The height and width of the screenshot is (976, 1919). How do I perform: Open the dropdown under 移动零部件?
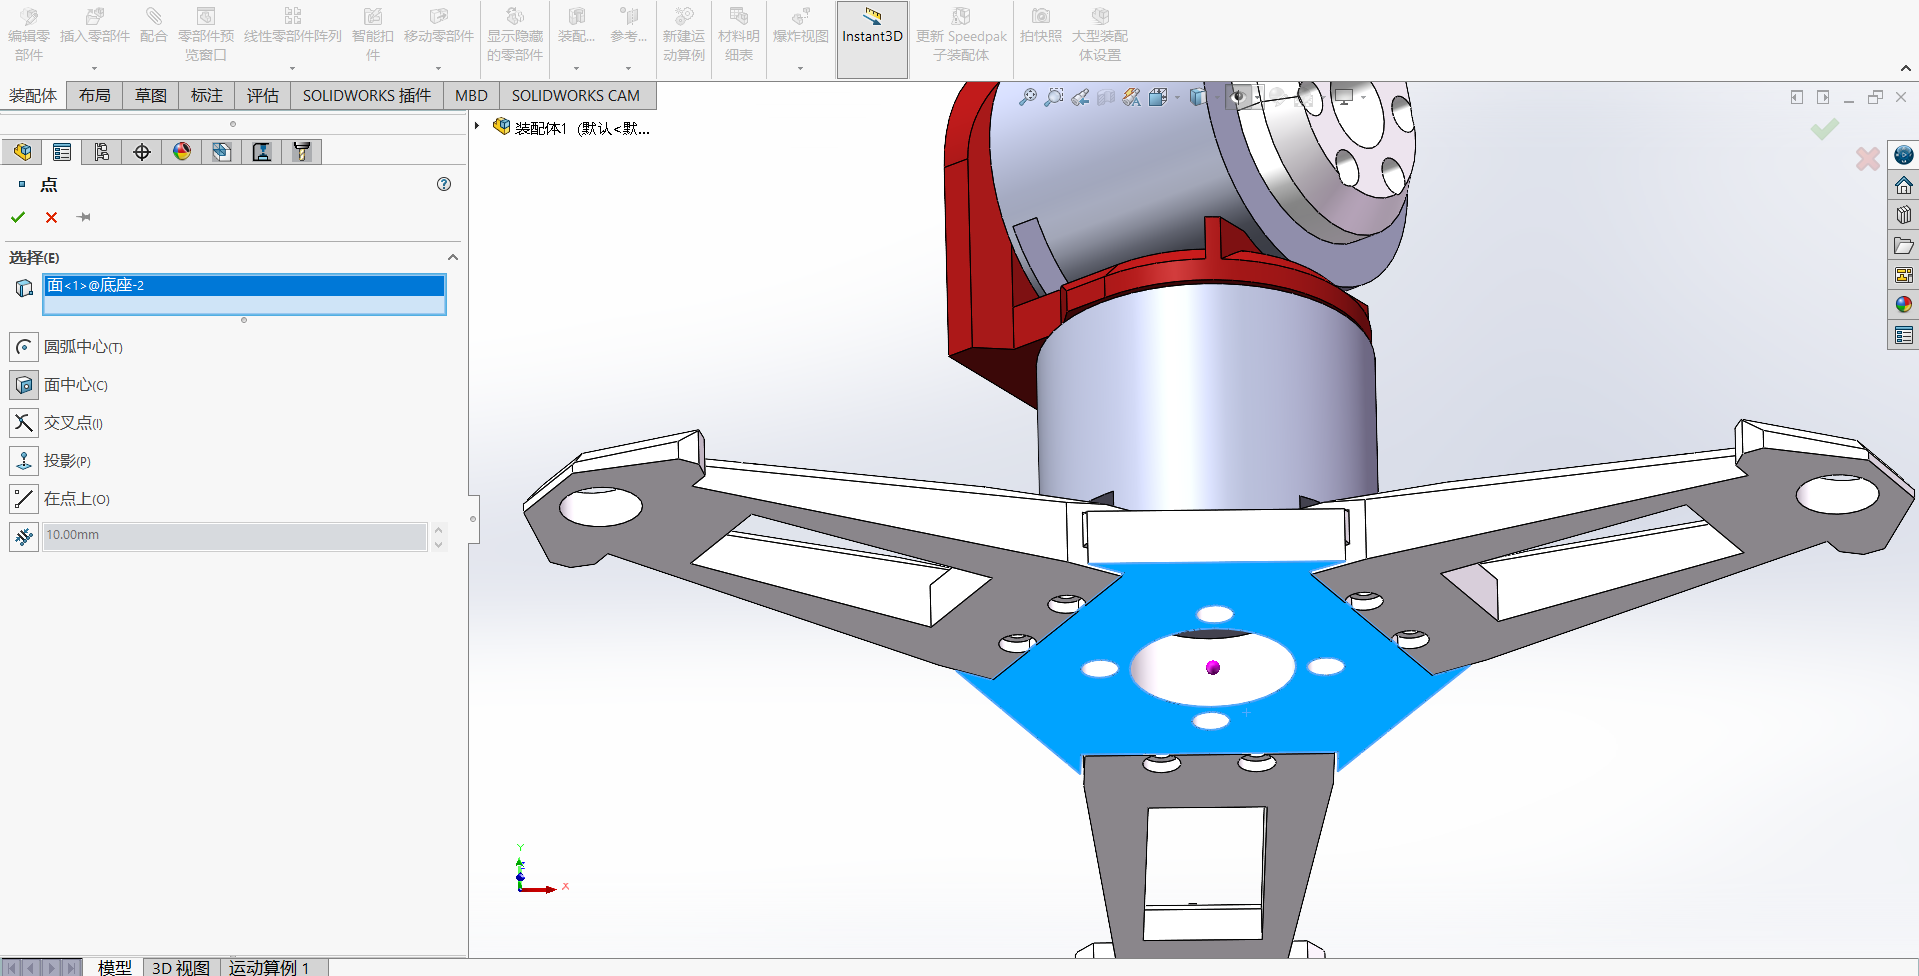point(438,69)
